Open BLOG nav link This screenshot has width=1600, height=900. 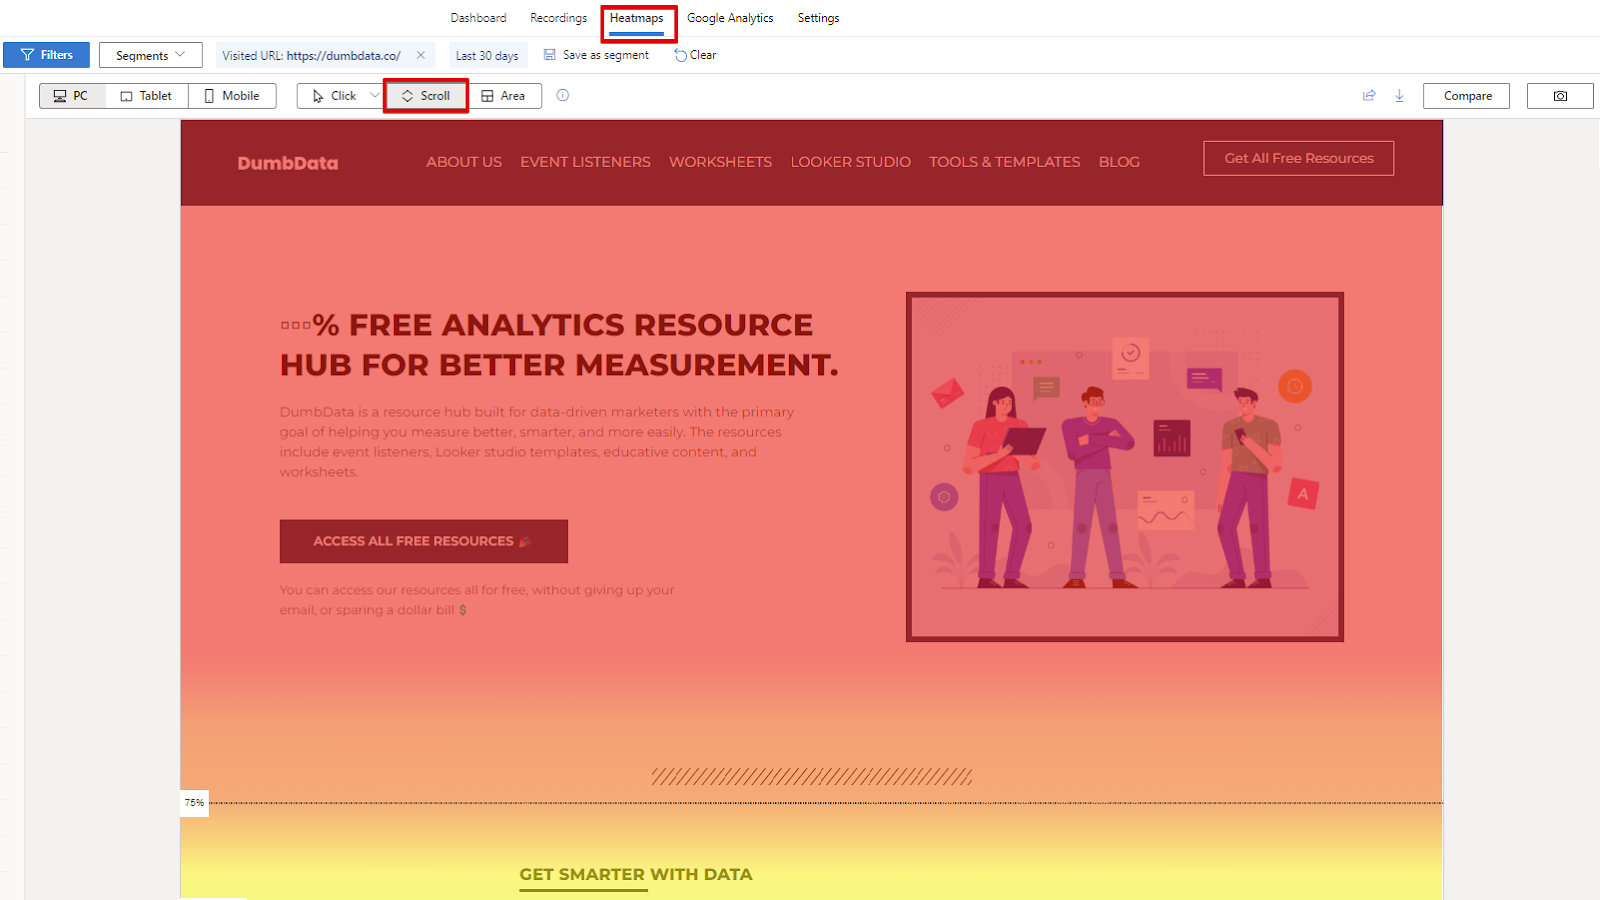click(1119, 162)
